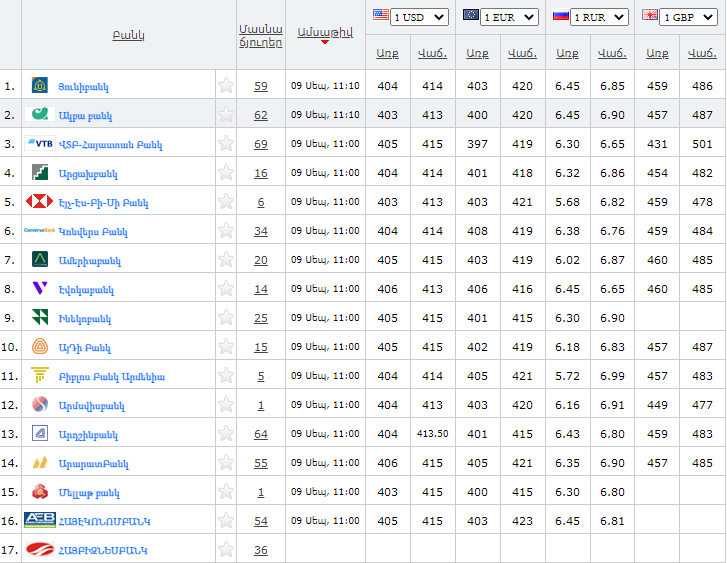Sort by the Ամսաթիվ date column header

(325, 31)
